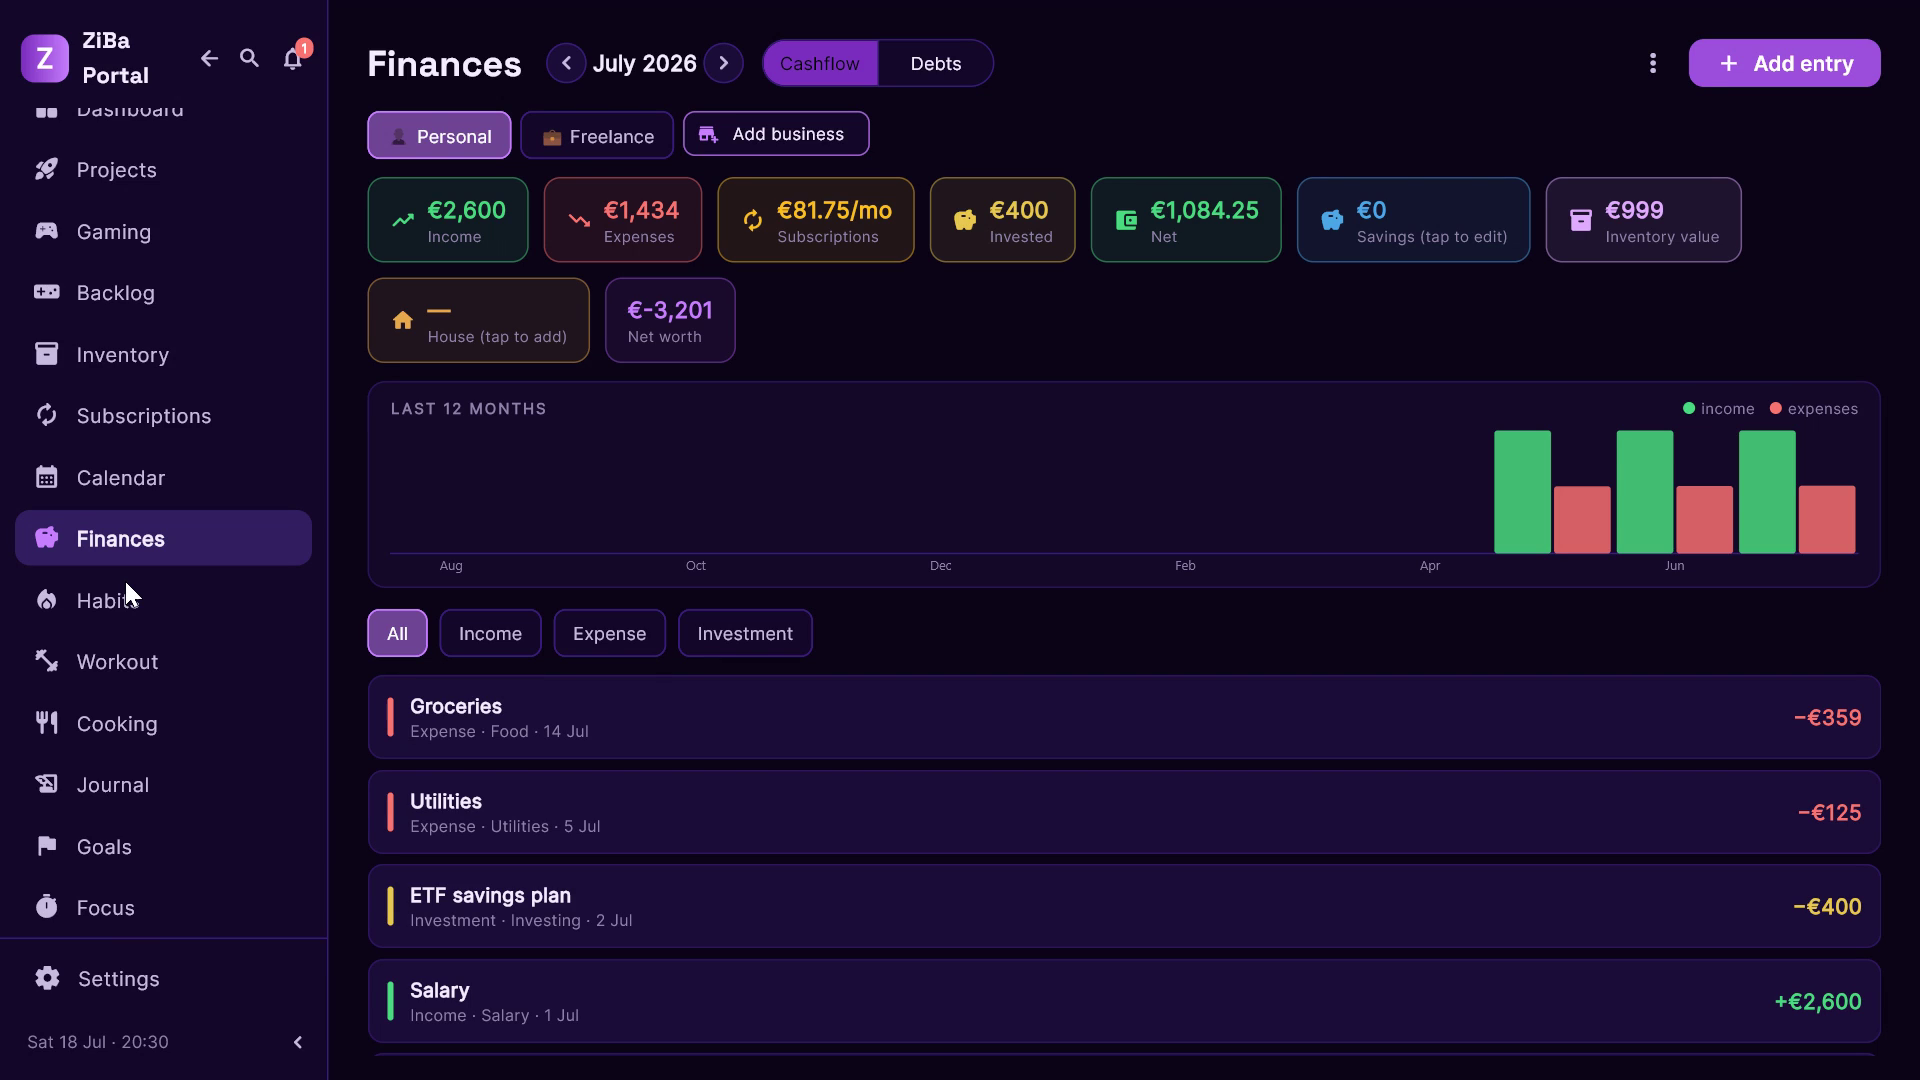Screen dimensions: 1920x1080
Task: Click the back arrow in sidebar header
Action: (209, 59)
